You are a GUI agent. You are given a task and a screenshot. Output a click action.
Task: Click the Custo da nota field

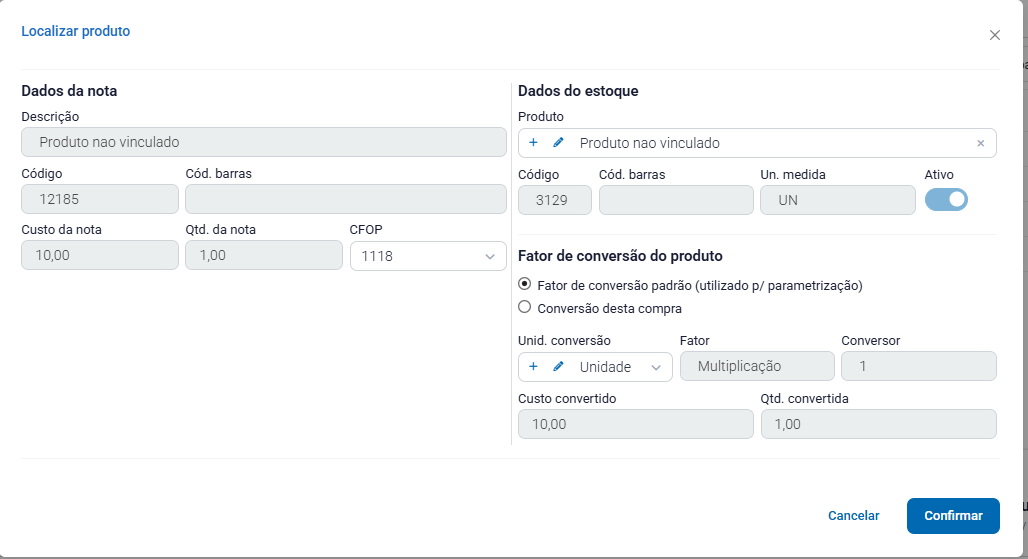point(100,256)
